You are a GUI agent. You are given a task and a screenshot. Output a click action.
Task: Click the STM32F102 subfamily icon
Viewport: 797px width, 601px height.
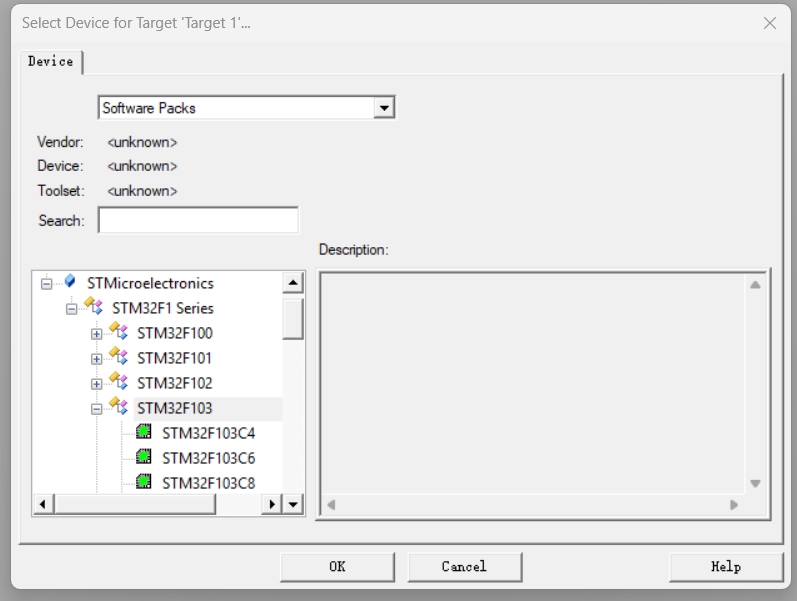click(118, 381)
